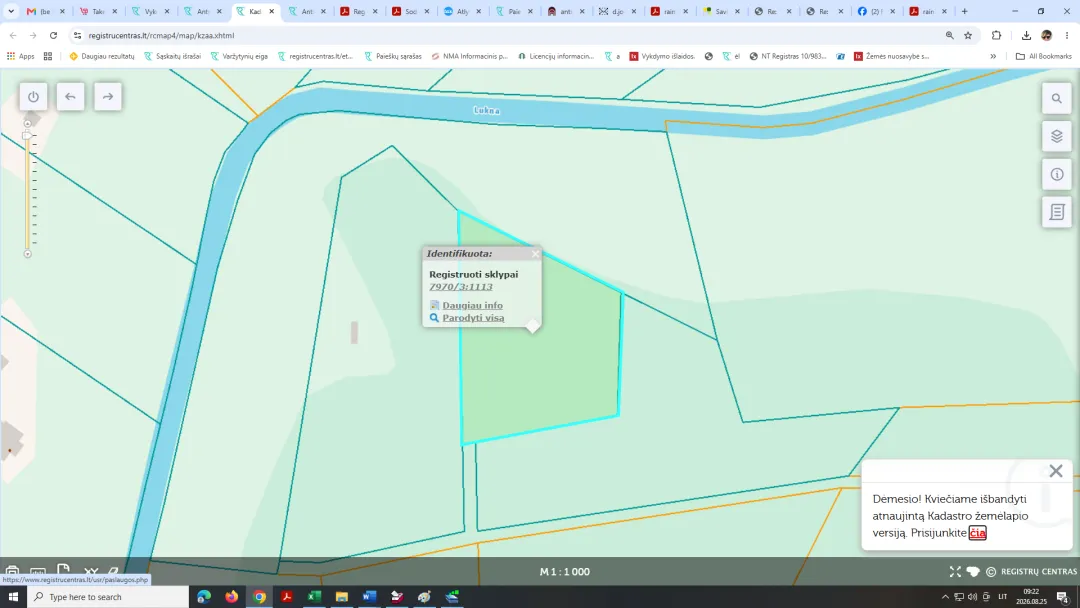Reload the page
This screenshot has height=608, width=1080.
(x=53, y=35)
